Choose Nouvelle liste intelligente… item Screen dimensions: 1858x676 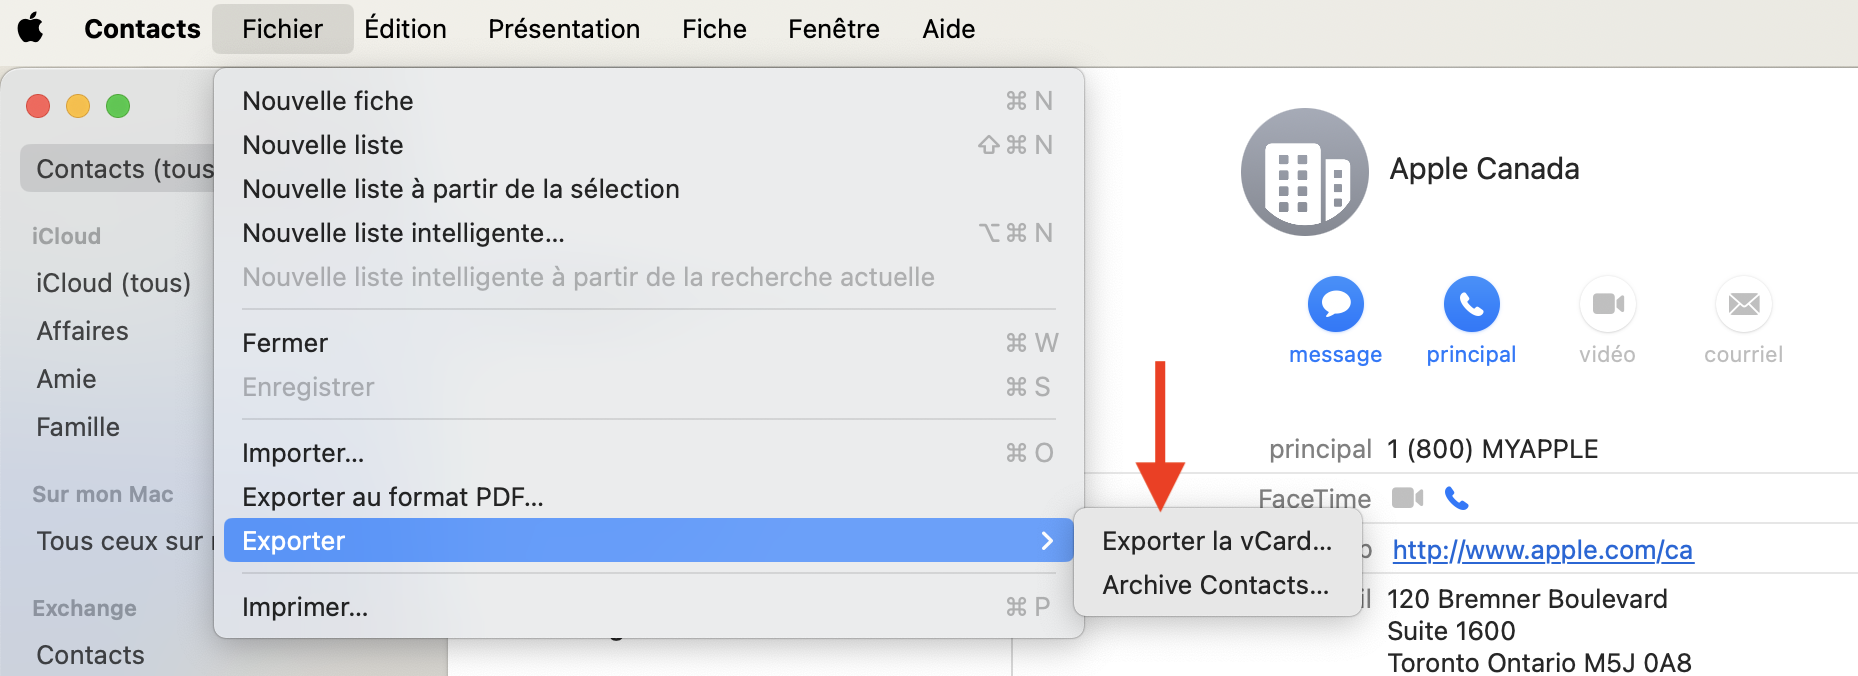[x=403, y=233]
